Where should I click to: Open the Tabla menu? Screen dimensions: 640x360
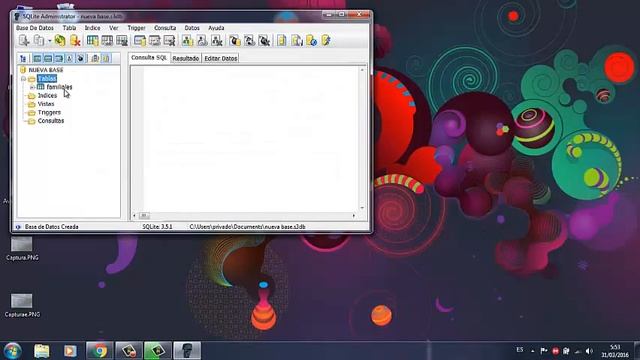(69, 28)
